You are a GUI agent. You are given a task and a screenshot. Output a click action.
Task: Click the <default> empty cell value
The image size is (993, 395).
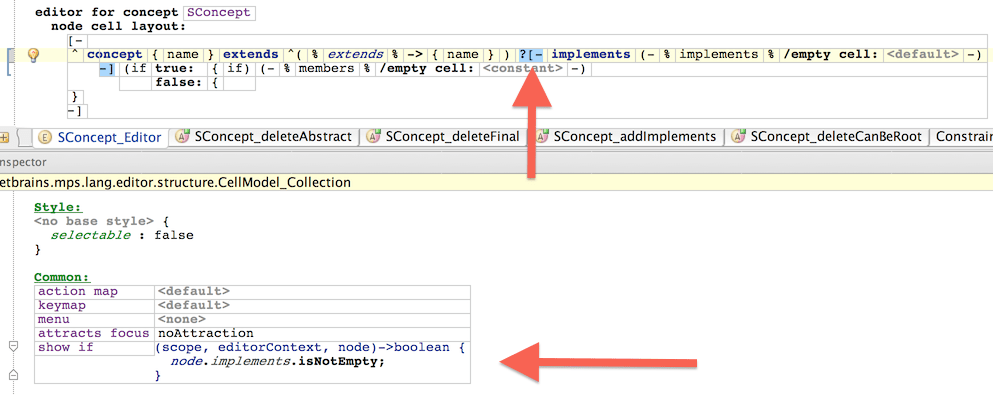(x=922, y=54)
